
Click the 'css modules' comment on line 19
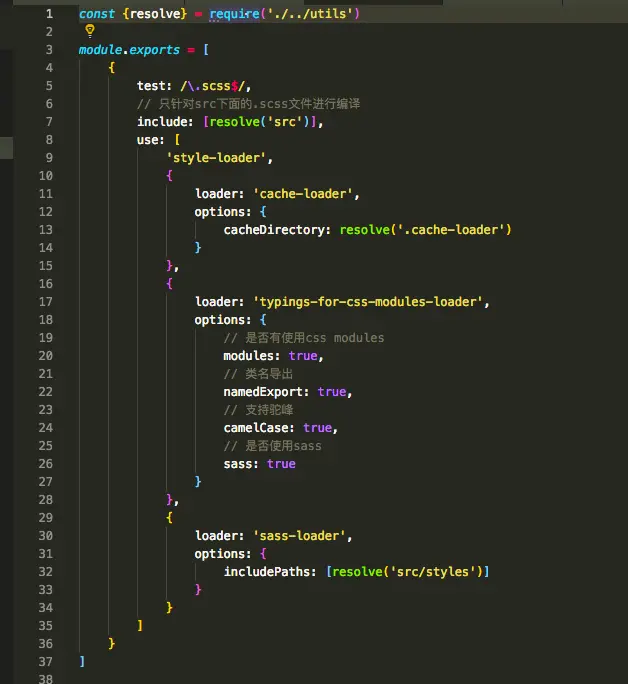tap(304, 338)
